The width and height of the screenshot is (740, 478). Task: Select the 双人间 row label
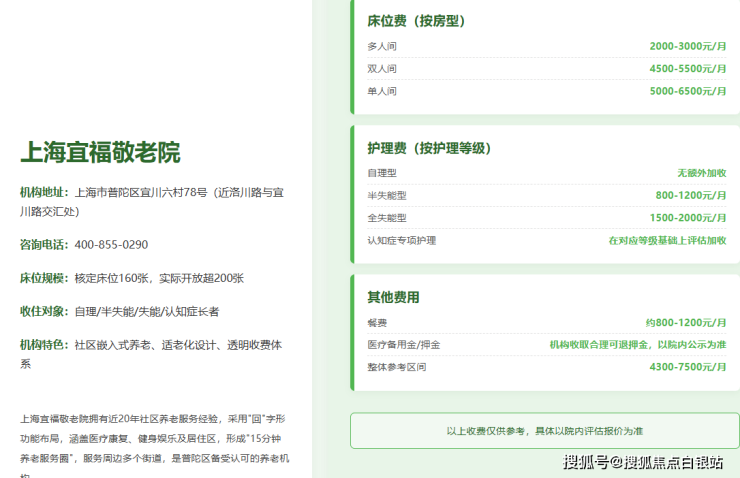[x=382, y=68]
